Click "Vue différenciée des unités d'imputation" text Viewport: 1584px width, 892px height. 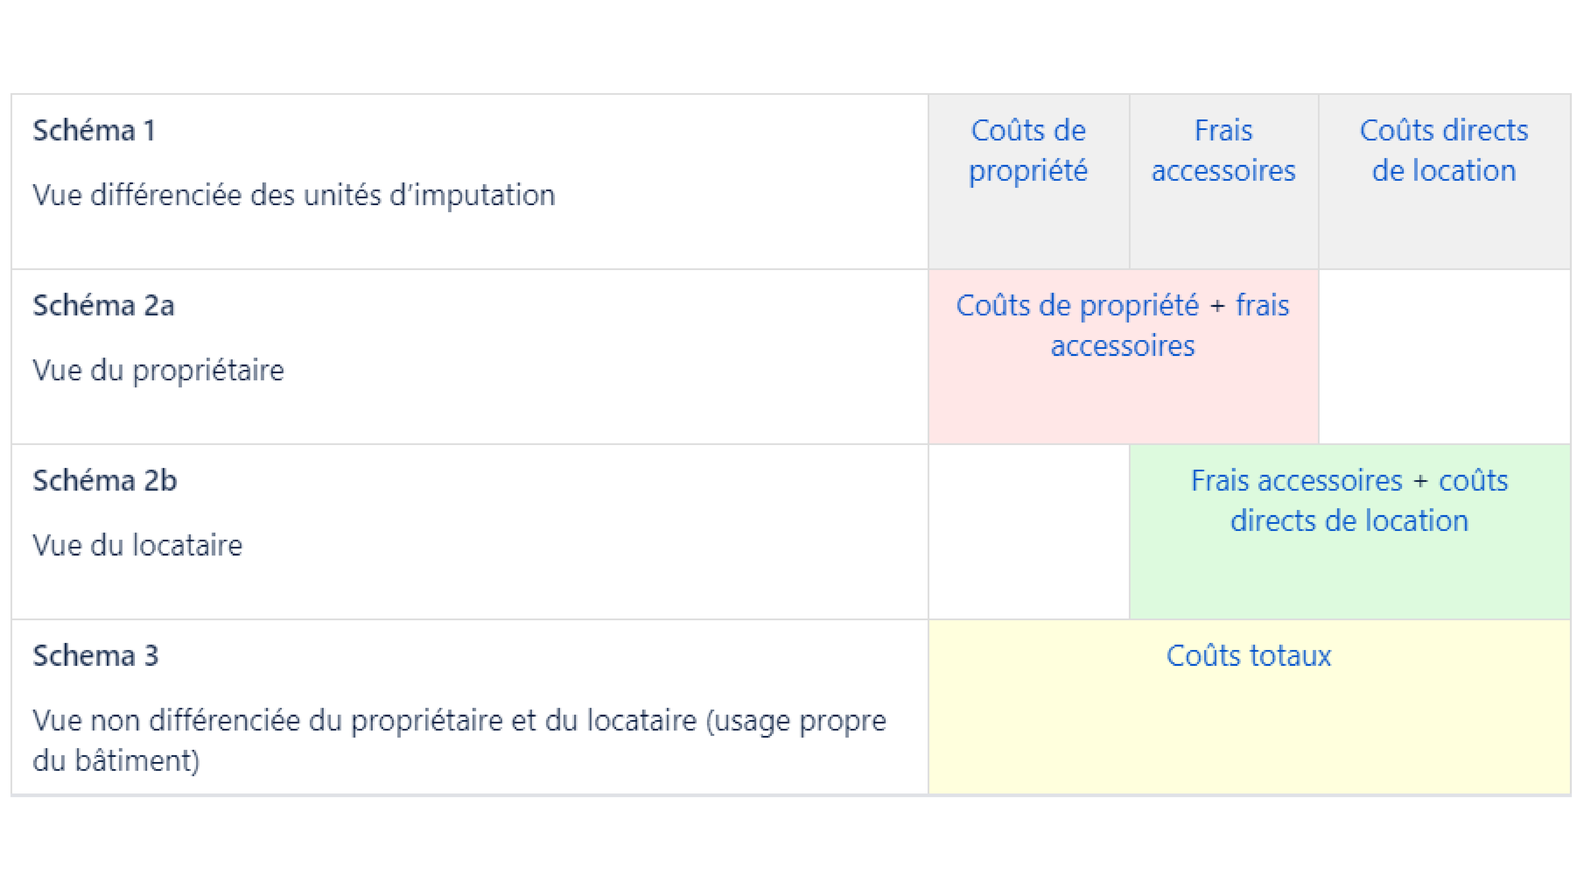[x=293, y=195]
